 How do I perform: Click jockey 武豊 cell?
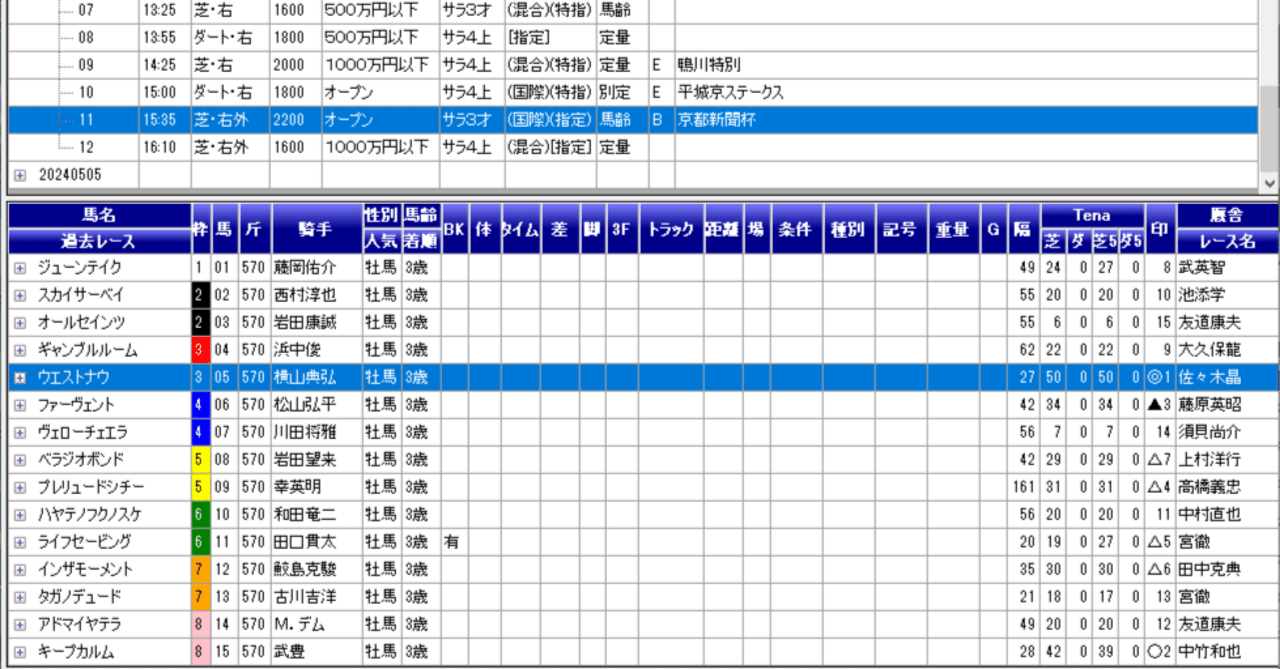pos(316,651)
